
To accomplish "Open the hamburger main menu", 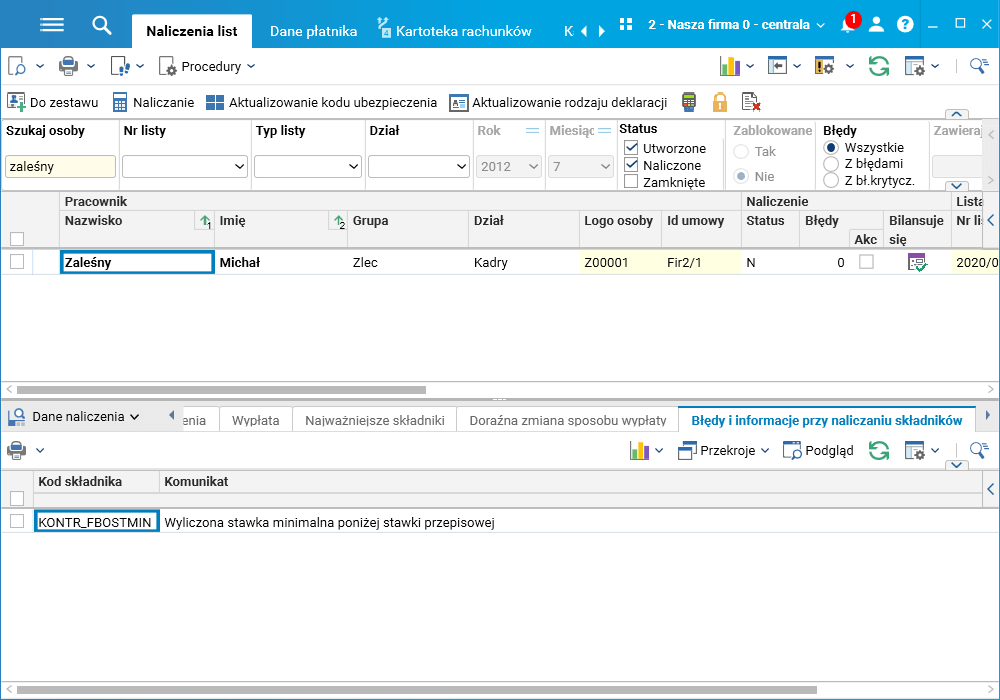I will pyautogui.click(x=52, y=25).
